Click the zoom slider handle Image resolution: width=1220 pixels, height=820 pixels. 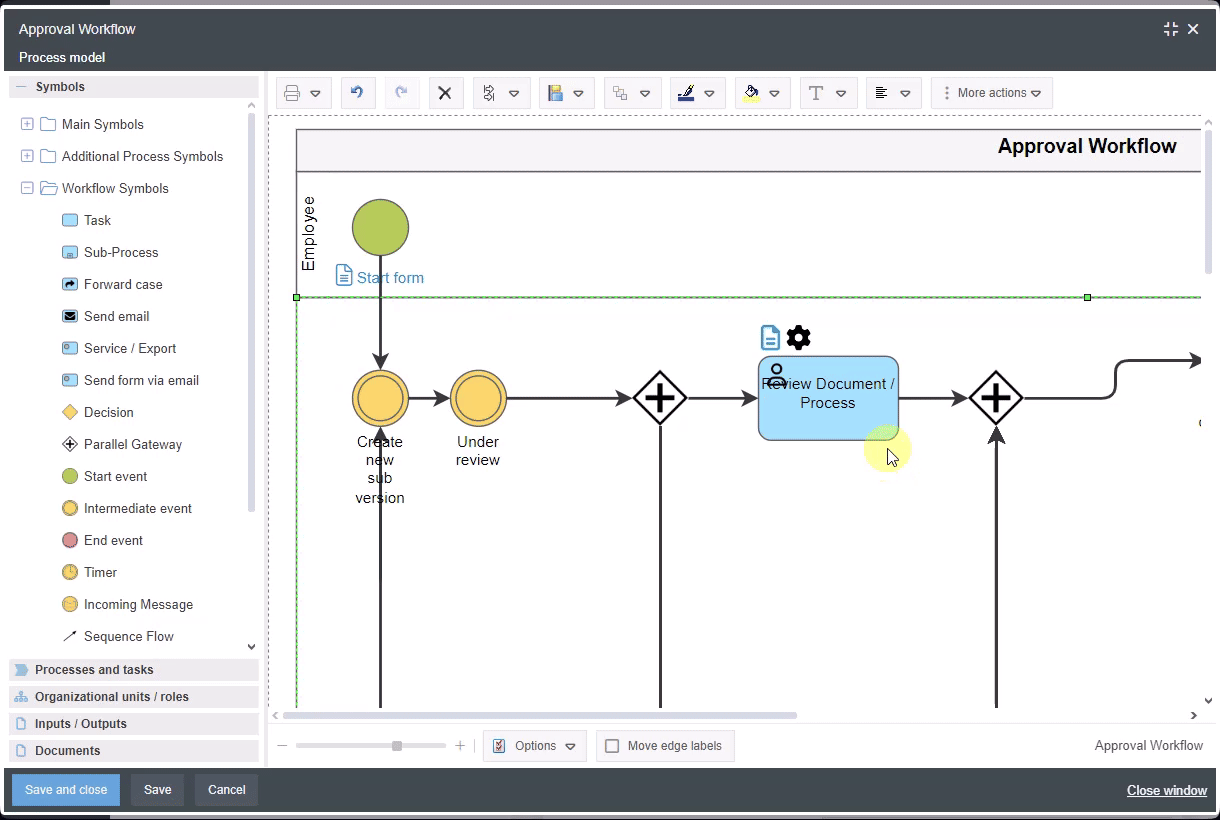[x=397, y=746]
